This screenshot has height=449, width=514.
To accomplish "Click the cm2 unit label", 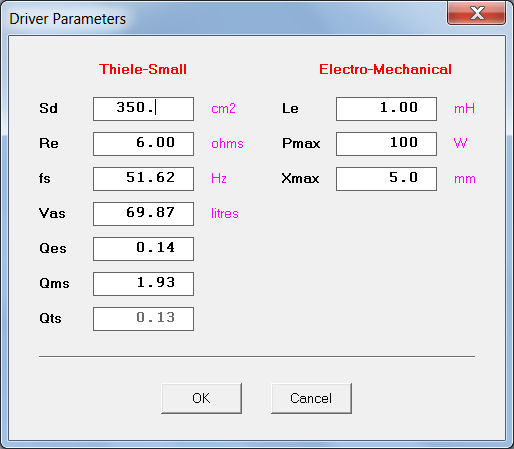I will coord(223,109).
